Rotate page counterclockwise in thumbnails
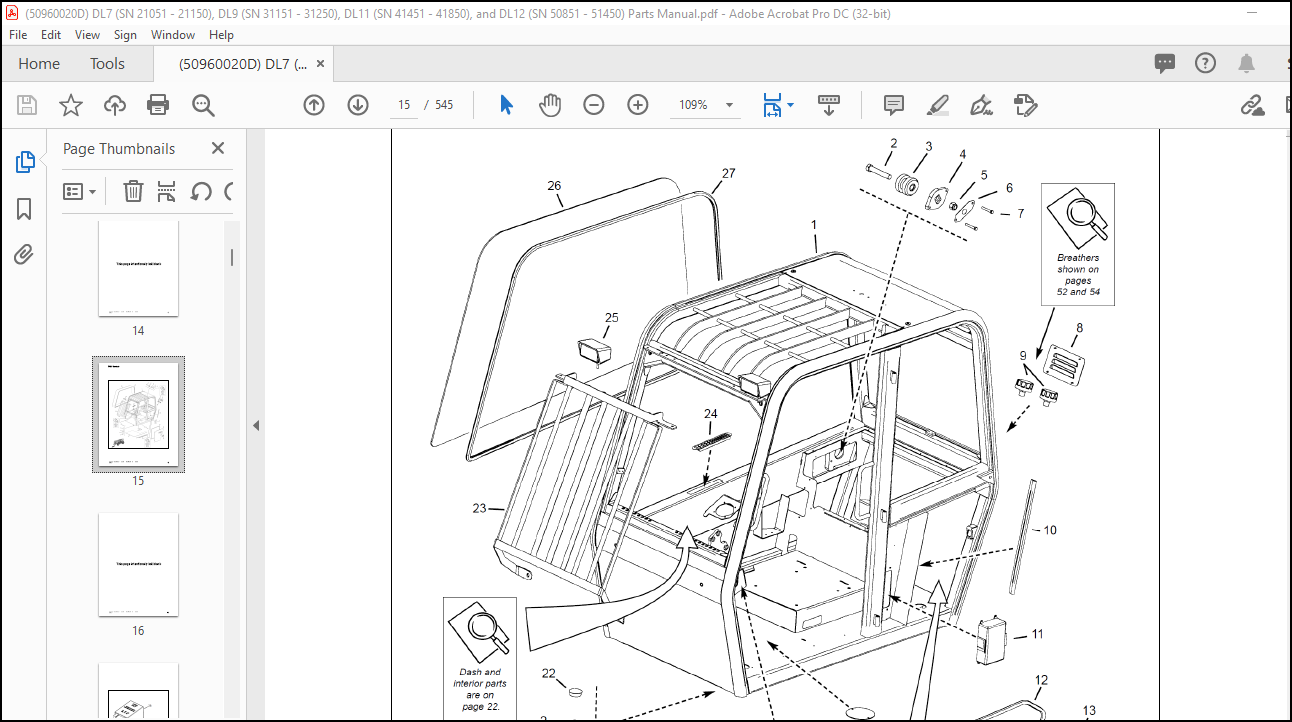Screen dimensions: 1292x722 click(201, 191)
